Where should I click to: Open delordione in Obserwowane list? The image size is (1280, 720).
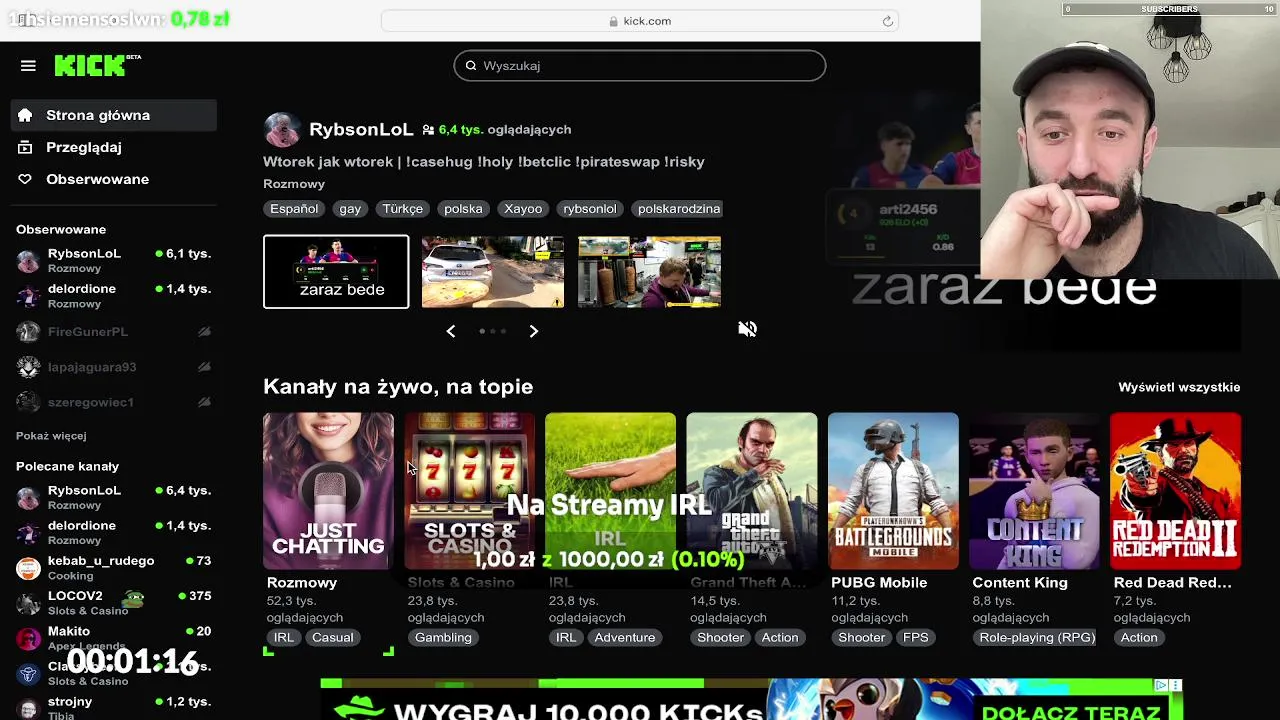coord(114,295)
